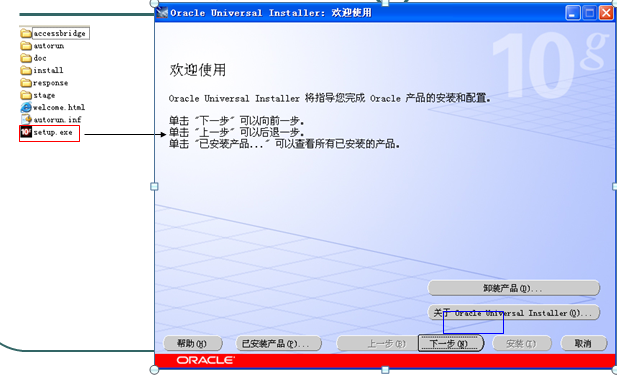Click the disabled 上一步(B) back button

tap(377, 344)
